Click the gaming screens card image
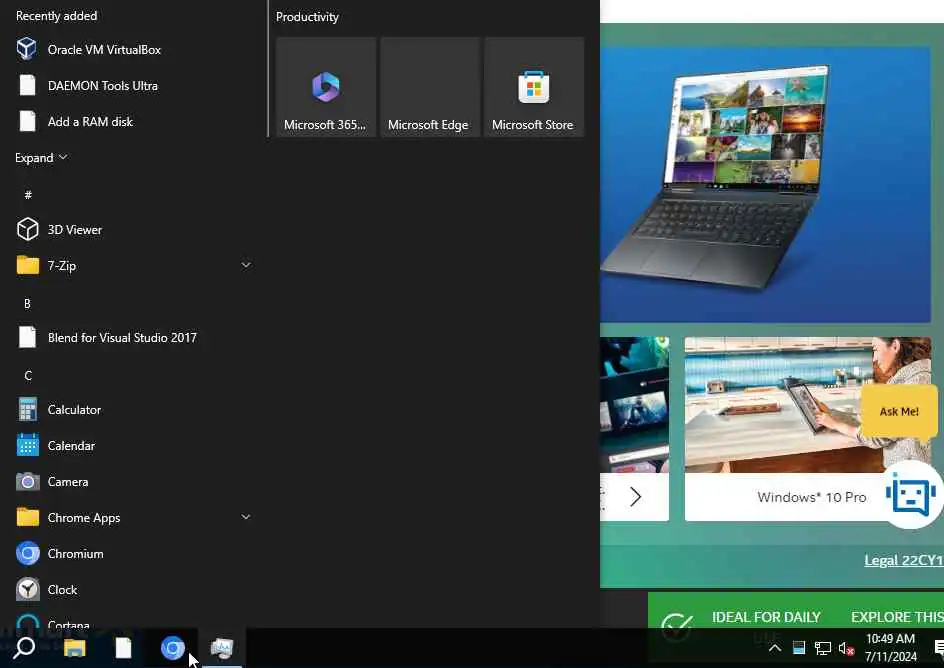 (635, 404)
